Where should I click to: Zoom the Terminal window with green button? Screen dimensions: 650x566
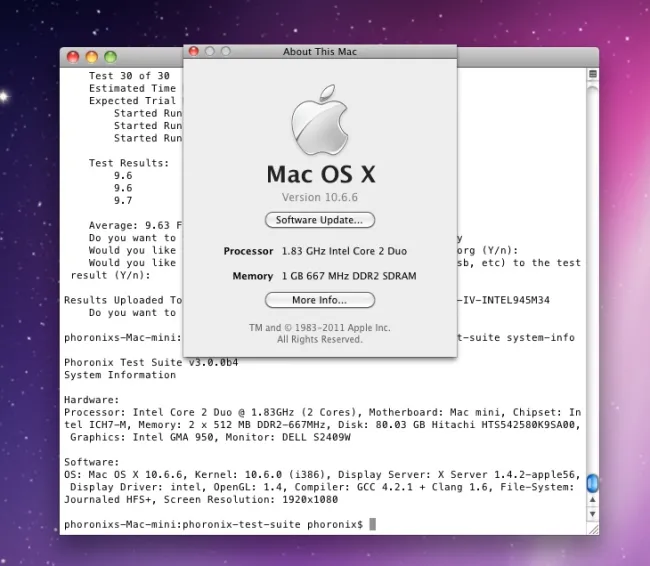110,57
